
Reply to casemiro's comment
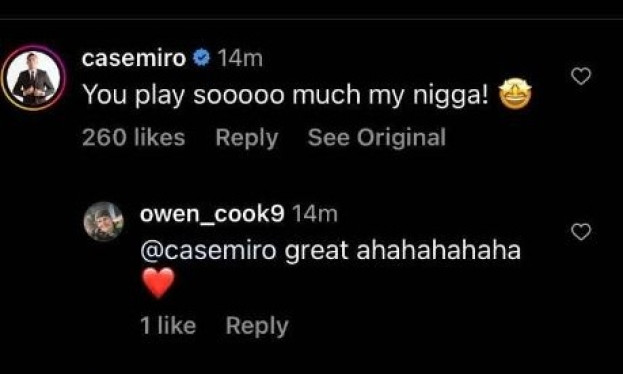click(x=247, y=138)
